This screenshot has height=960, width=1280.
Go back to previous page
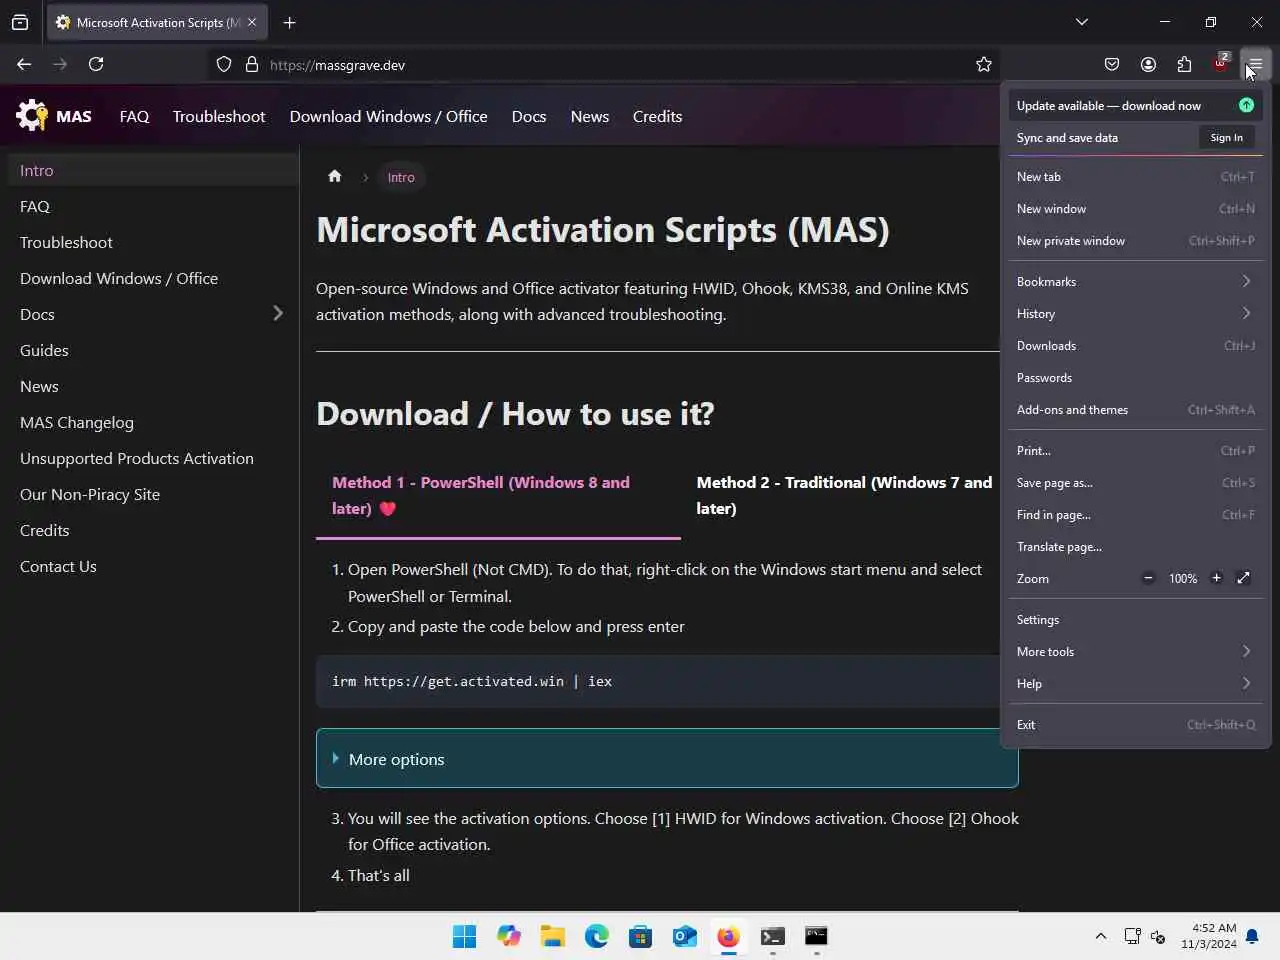click(x=24, y=64)
